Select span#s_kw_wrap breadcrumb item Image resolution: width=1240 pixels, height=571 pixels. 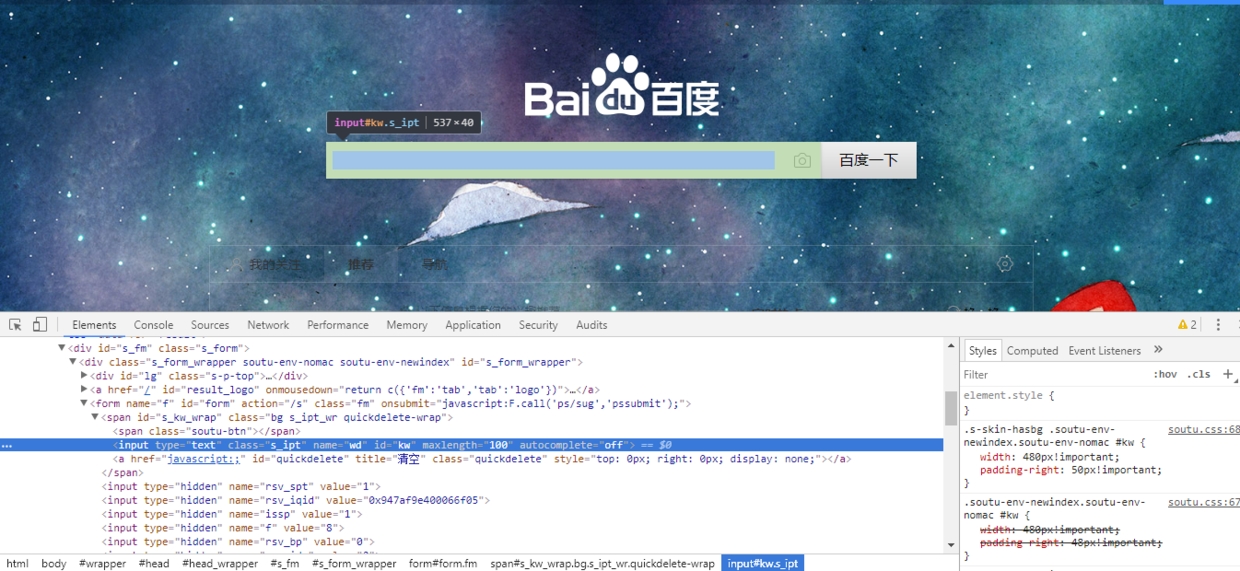click(602, 563)
